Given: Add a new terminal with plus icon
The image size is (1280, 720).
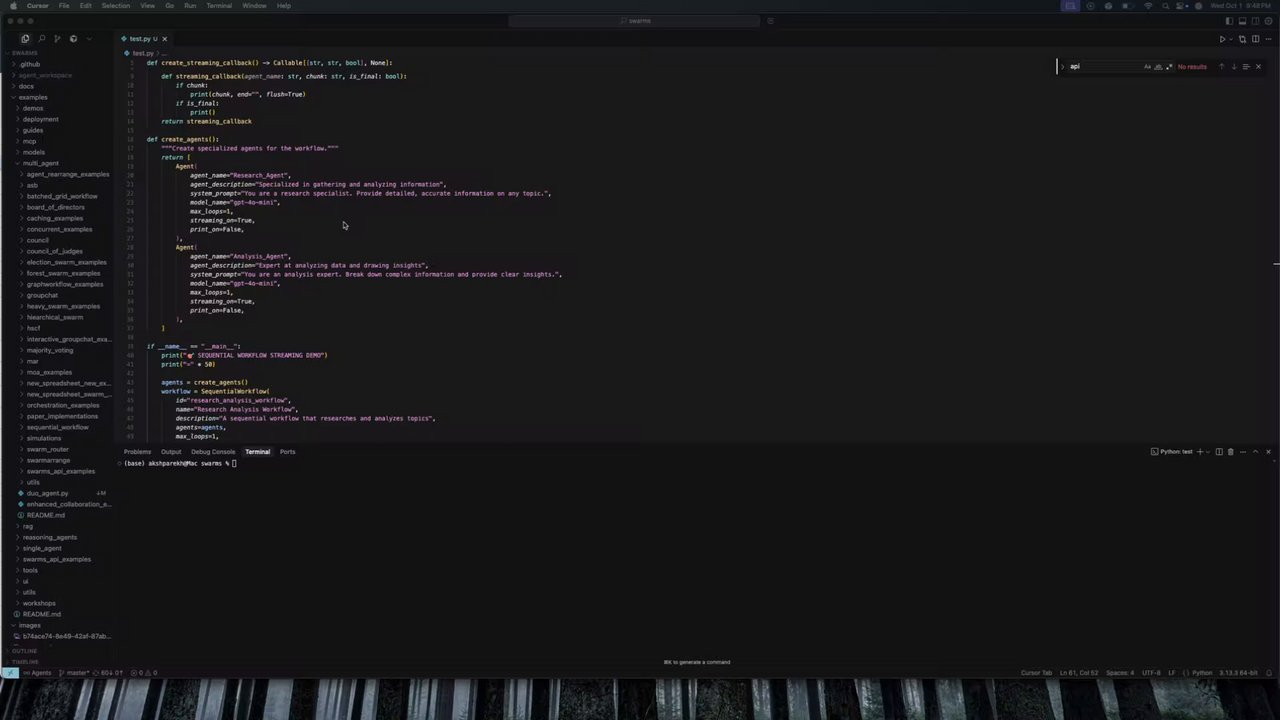Looking at the screenshot, I should coord(1200,452).
